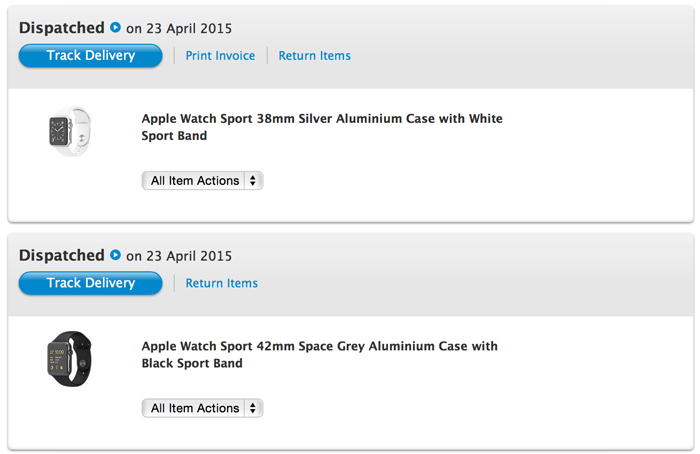The height and width of the screenshot is (454, 700).
Task: Open the white Apple Watch Sport thumbnail
Action: [x=70, y=131]
